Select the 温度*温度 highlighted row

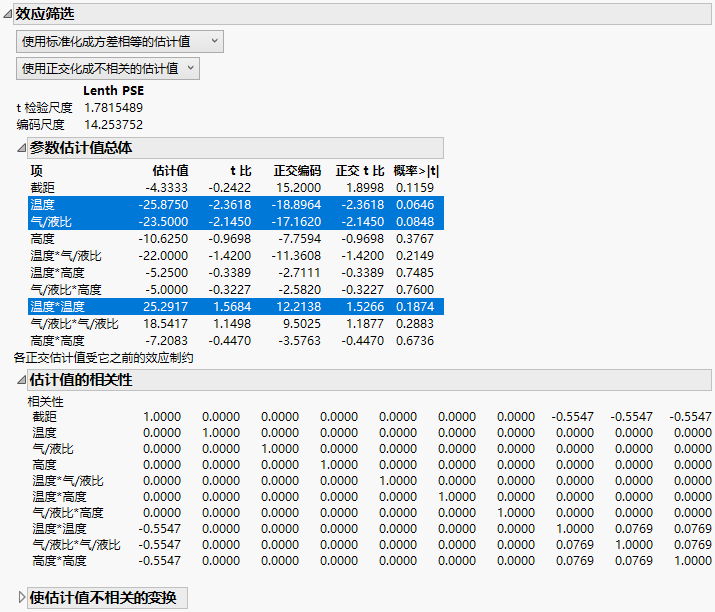236,306
